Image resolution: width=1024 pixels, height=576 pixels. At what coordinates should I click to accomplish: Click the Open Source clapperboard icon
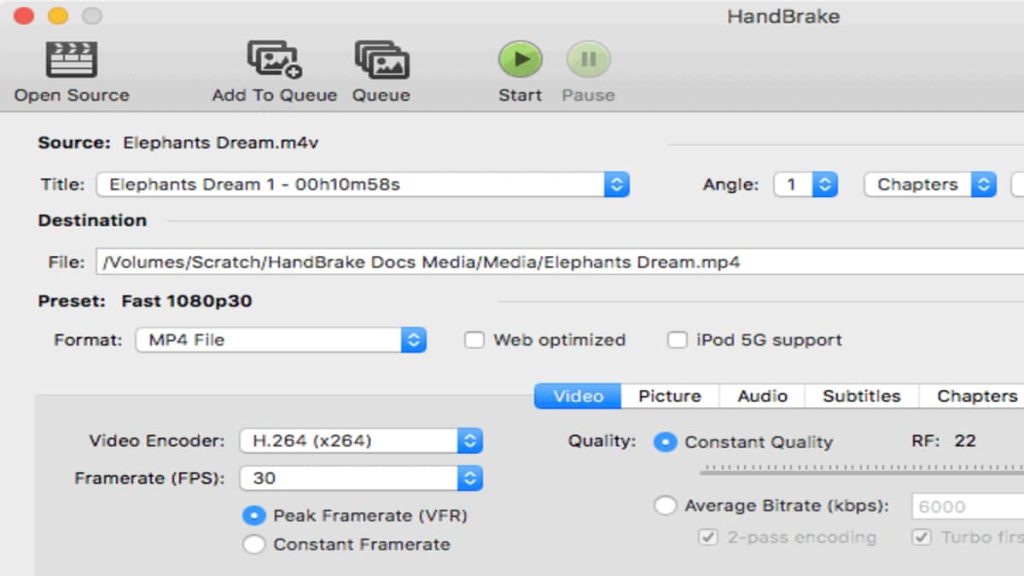pyautogui.click(x=71, y=59)
